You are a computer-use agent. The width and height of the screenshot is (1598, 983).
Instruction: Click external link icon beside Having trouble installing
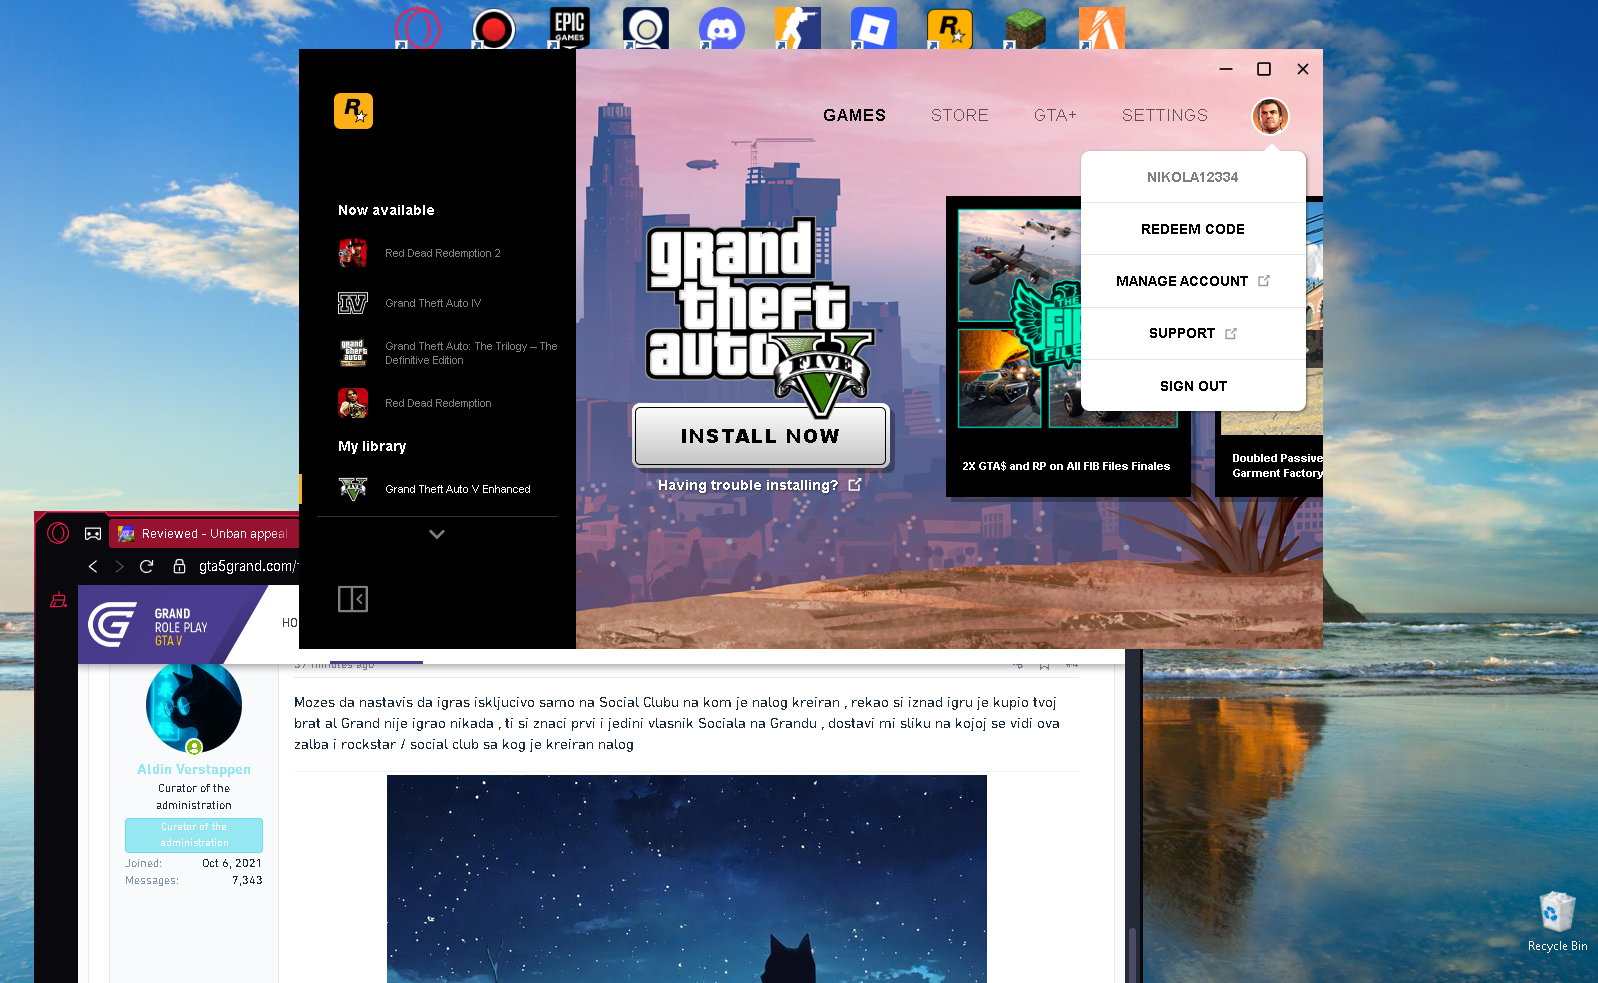click(855, 484)
